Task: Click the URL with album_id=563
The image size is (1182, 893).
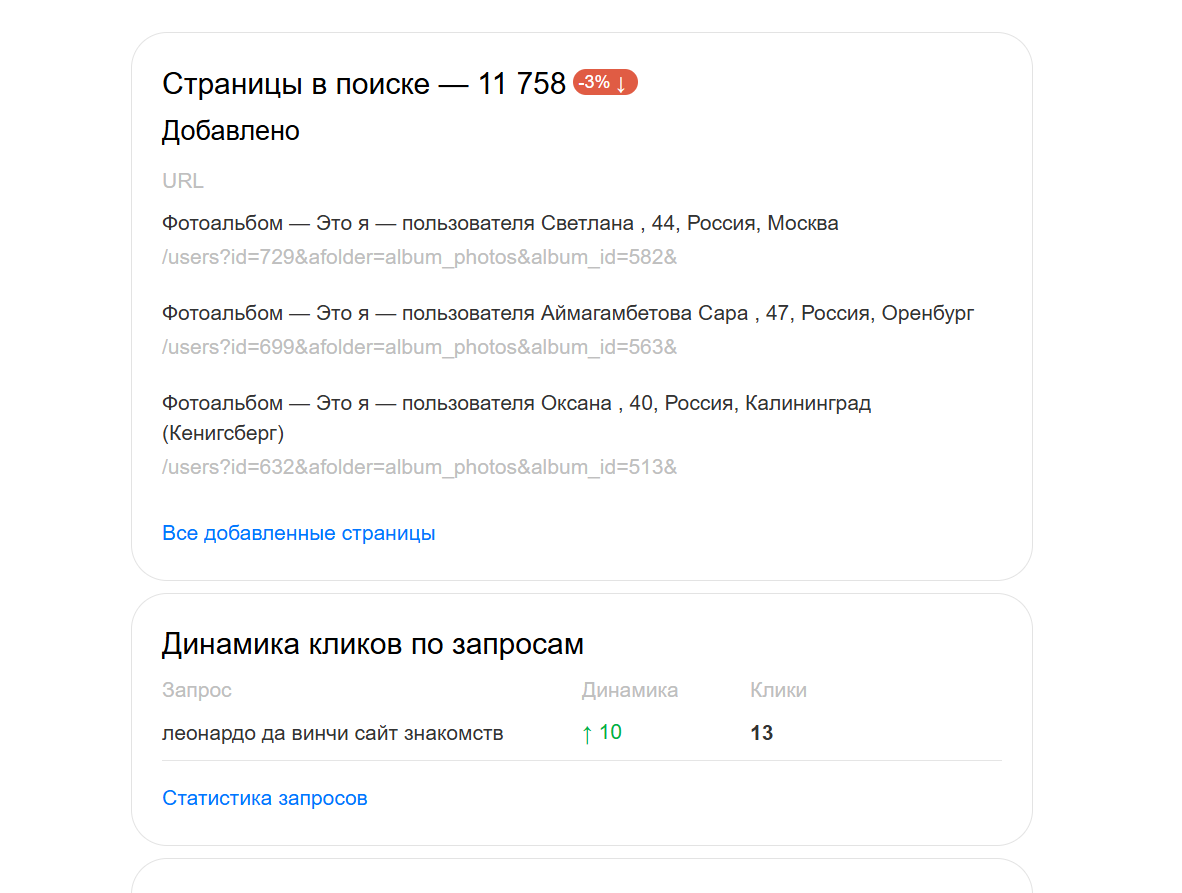Action: click(419, 347)
